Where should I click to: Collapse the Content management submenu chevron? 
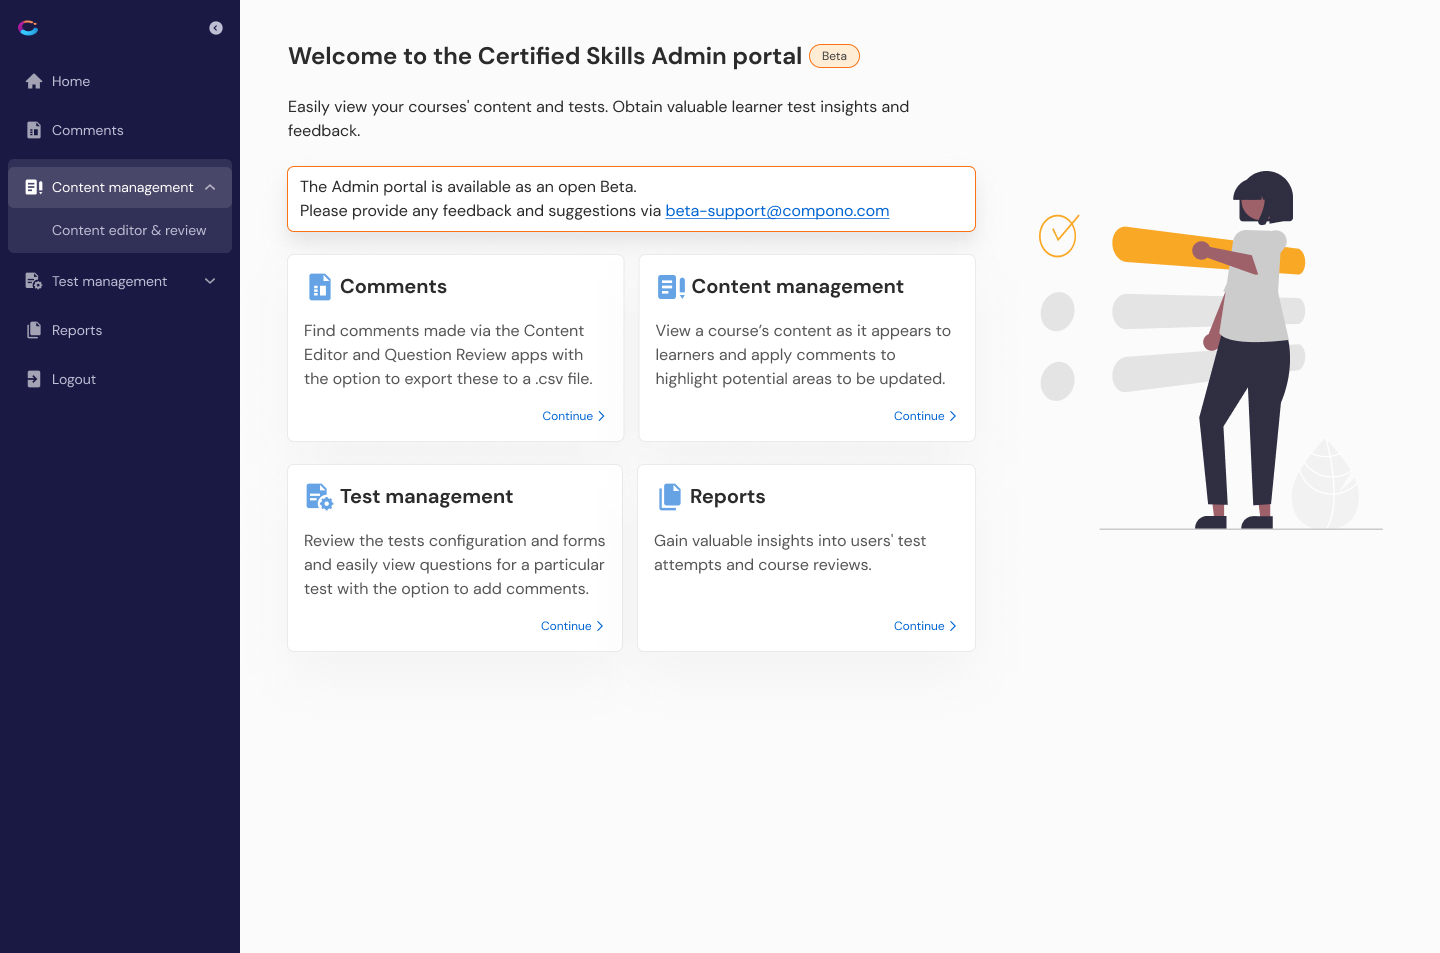pos(210,187)
